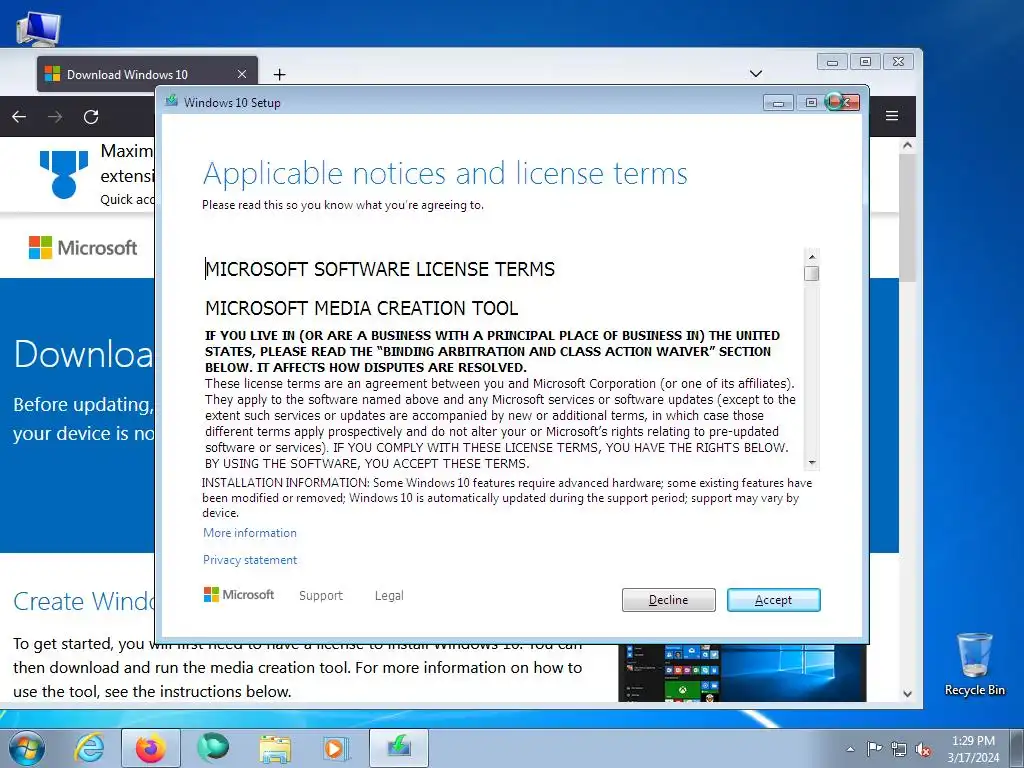The height and width of the screenshot is (768, 1024).
Task: Close the Download Windows 10 tab
Action: (x=242, y=74)
